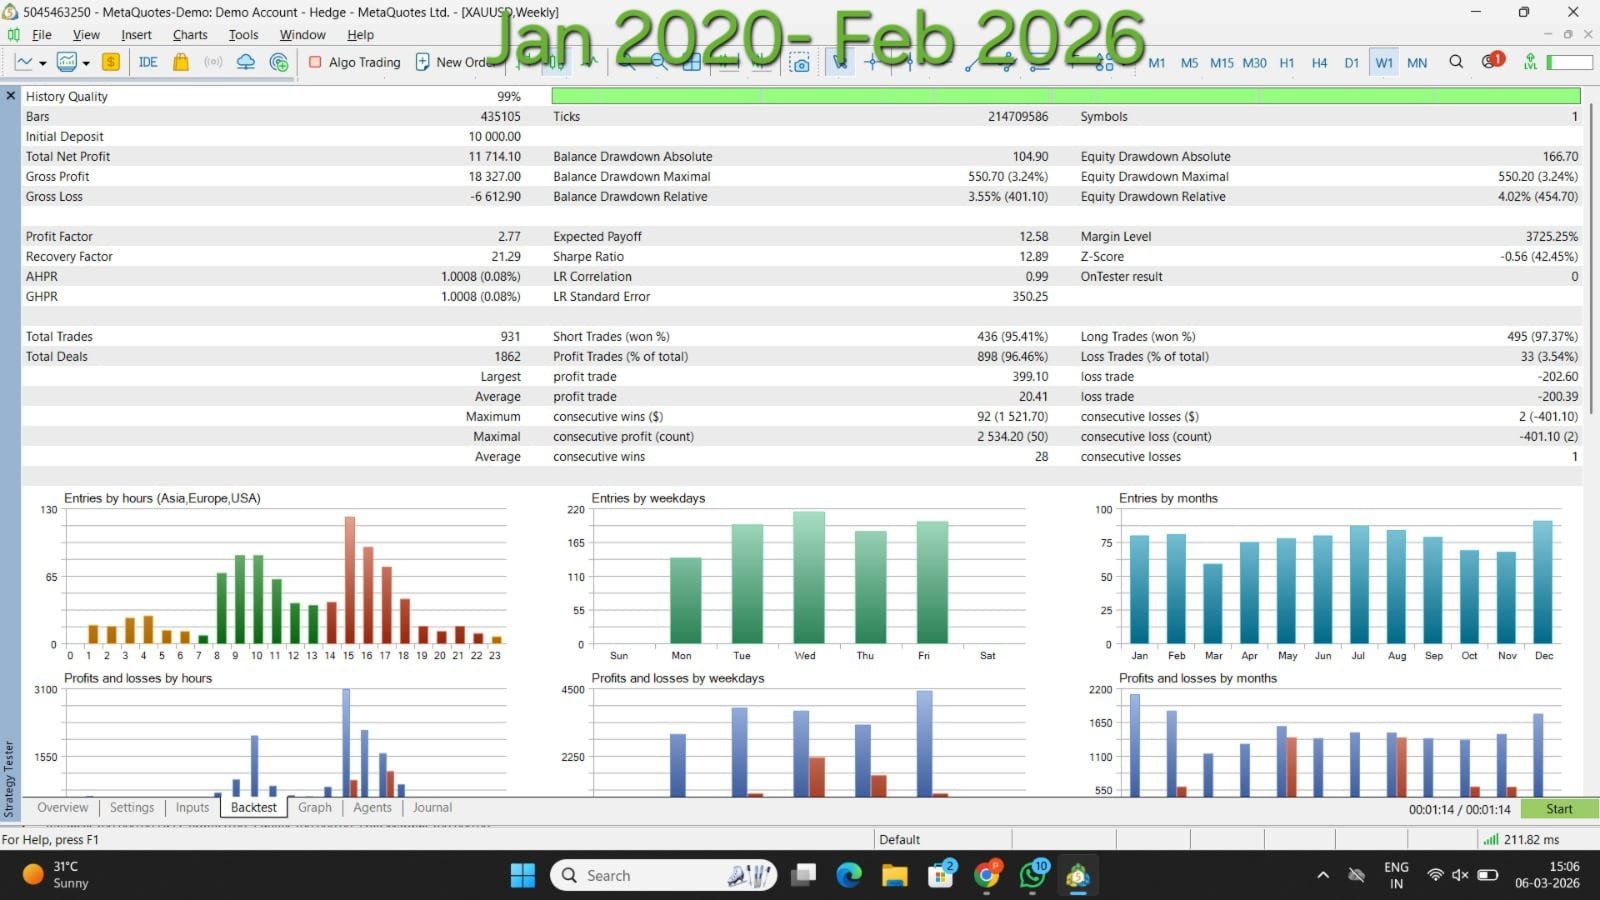This screenshot has height=900, width=1600.
Task: Switch chart to MN monthly timeframe
Action: coord(1417,62)
